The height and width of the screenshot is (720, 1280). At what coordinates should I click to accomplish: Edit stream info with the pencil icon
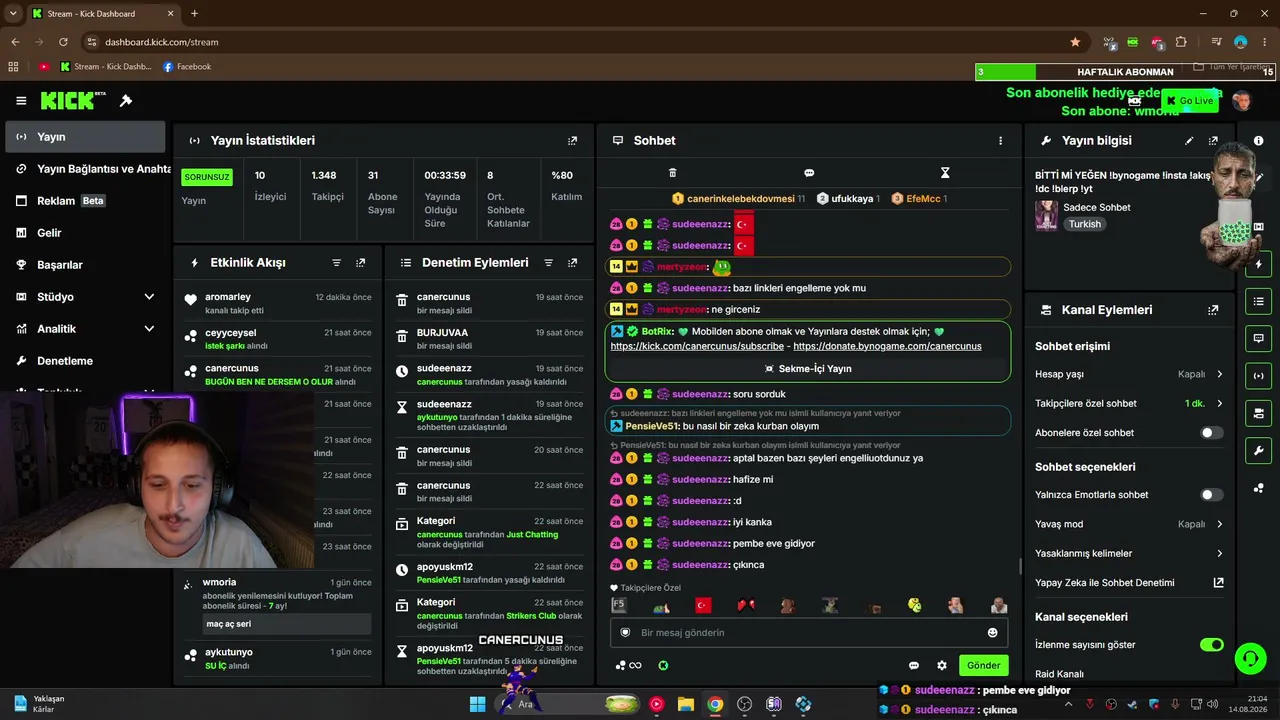[x=1189, y=141]
